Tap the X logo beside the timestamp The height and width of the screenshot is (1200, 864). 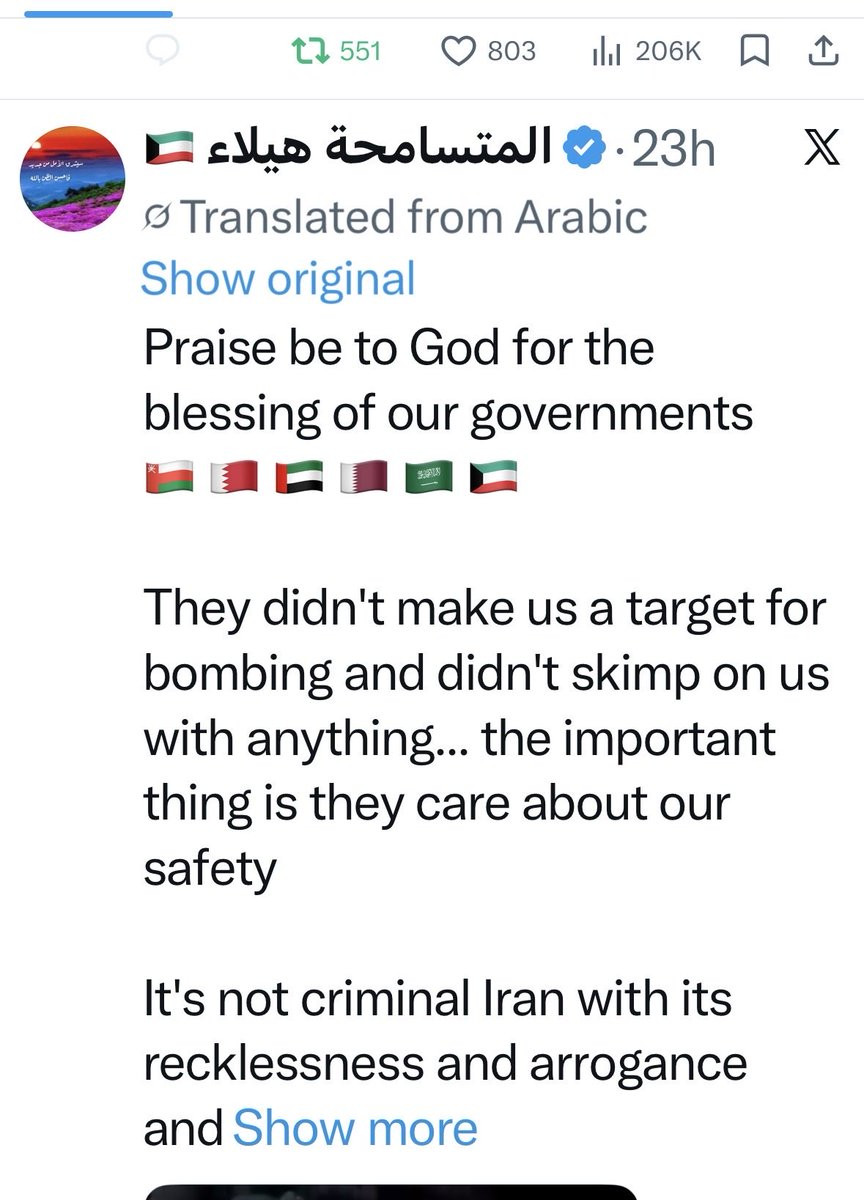[x=821, y=149]
